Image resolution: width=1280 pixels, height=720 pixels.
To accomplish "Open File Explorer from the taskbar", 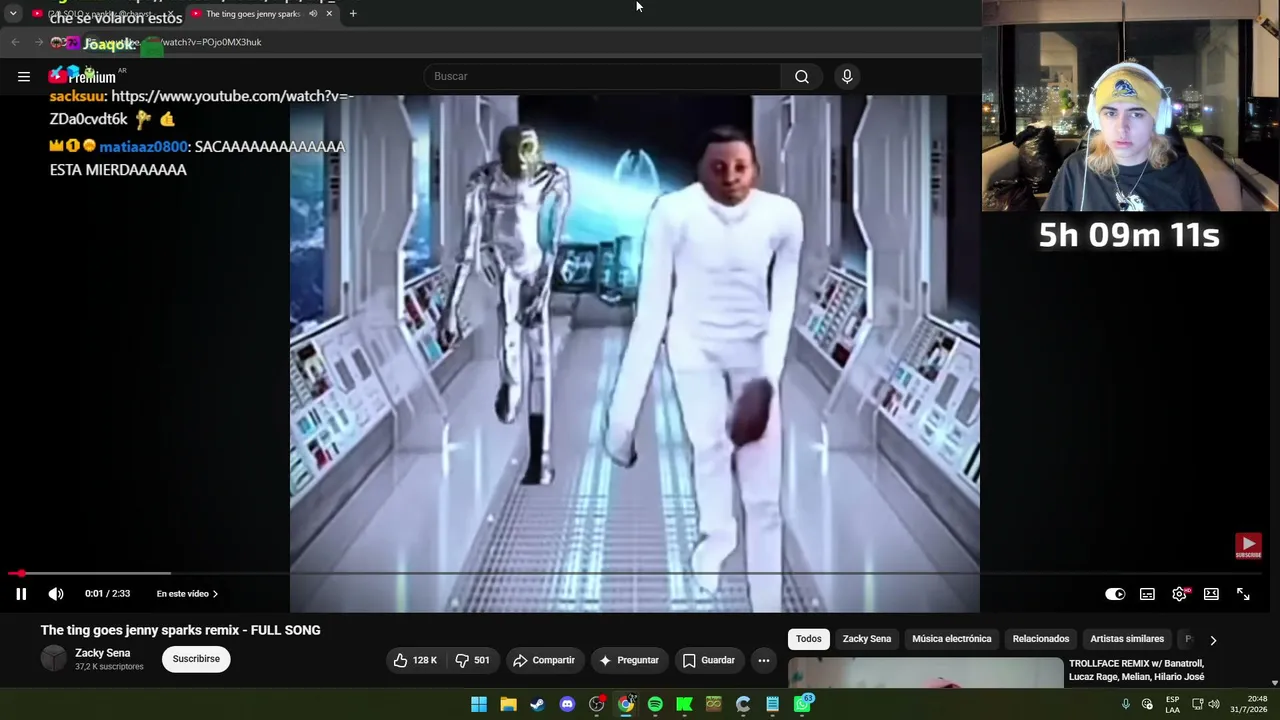I will [x=508, y=704].
